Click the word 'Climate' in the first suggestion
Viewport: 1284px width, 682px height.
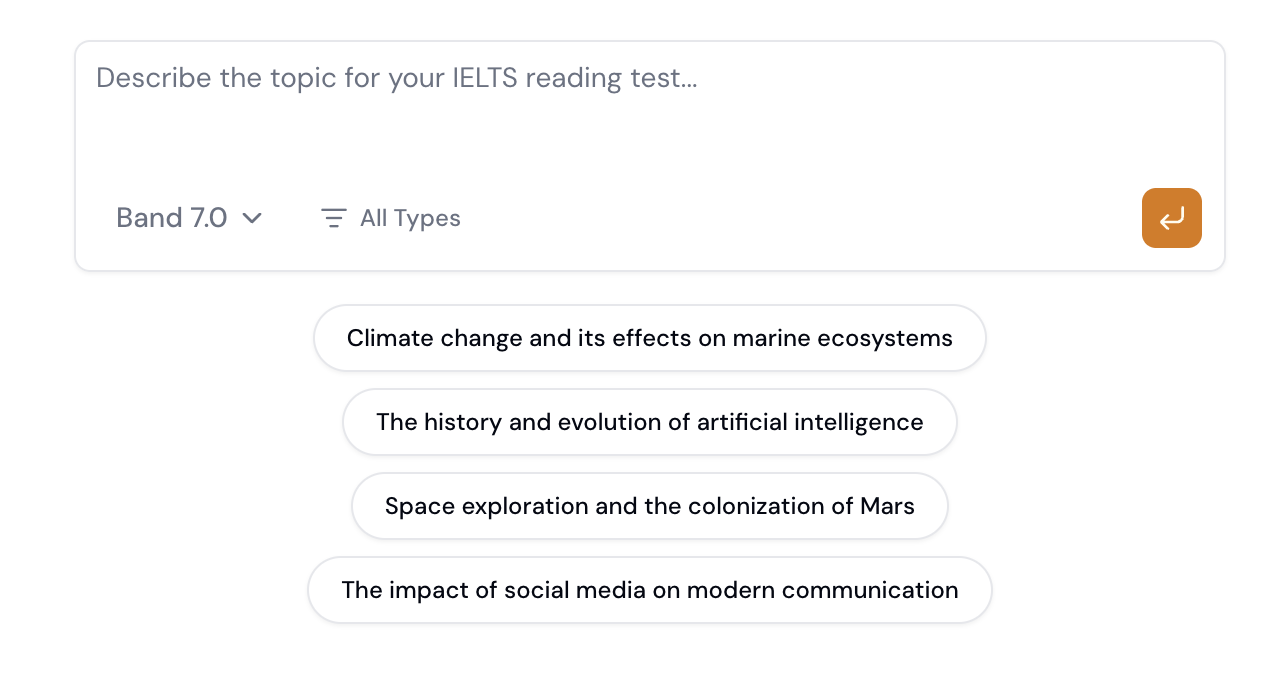(390, 338)
